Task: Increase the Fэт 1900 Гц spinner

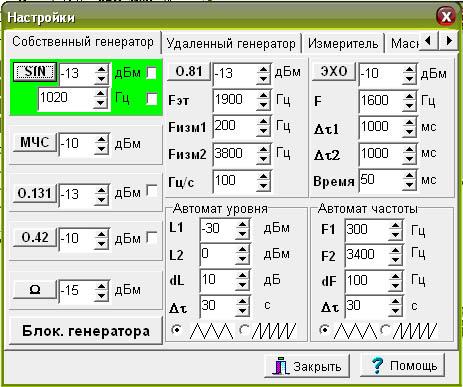Action: (x=263, y=95)
